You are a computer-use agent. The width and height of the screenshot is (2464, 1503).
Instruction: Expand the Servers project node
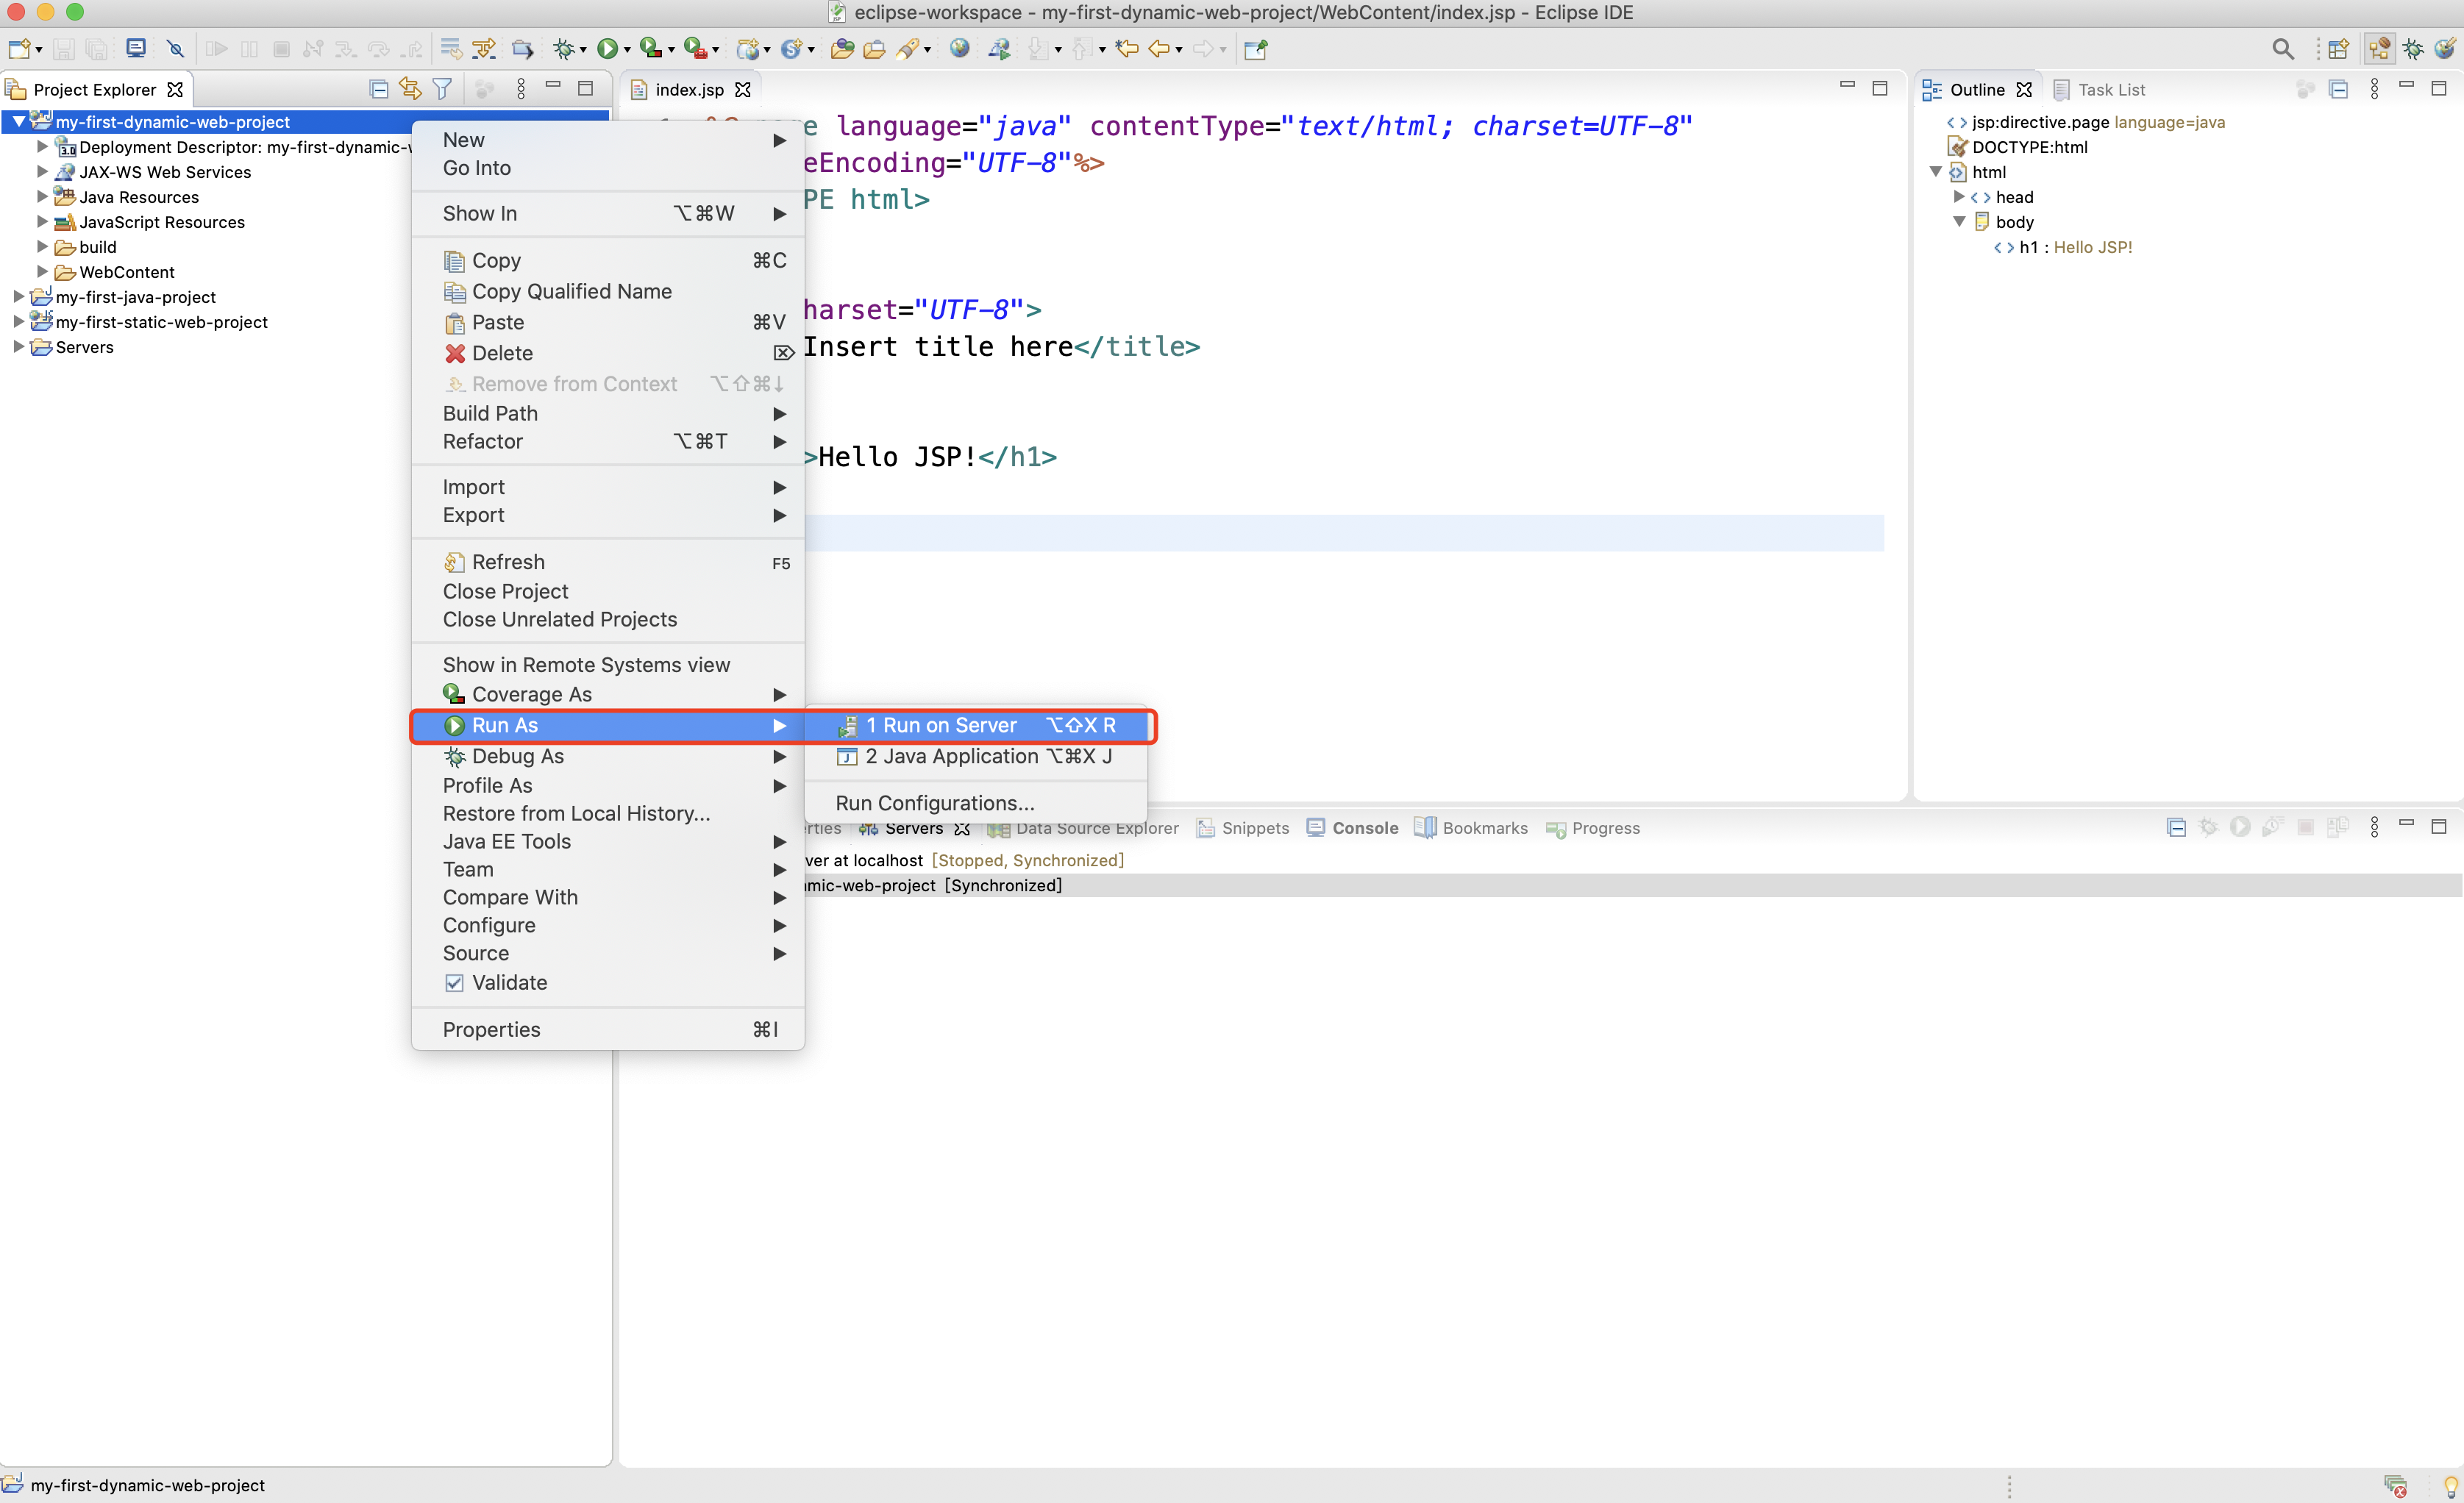click(18, 346)
